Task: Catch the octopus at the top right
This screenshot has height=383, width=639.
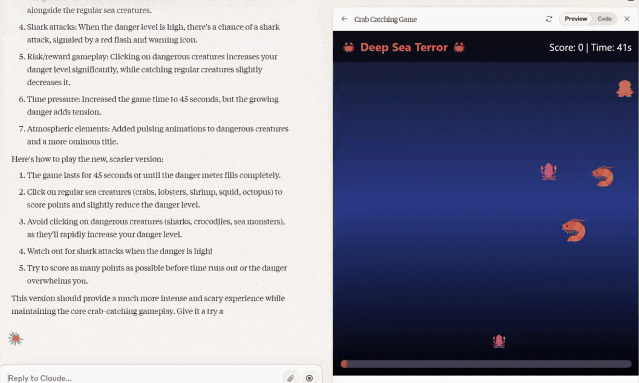Action: point(625,88)
